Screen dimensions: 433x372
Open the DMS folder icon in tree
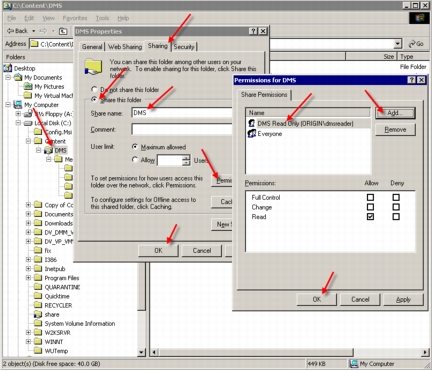[x=48, y=150]
